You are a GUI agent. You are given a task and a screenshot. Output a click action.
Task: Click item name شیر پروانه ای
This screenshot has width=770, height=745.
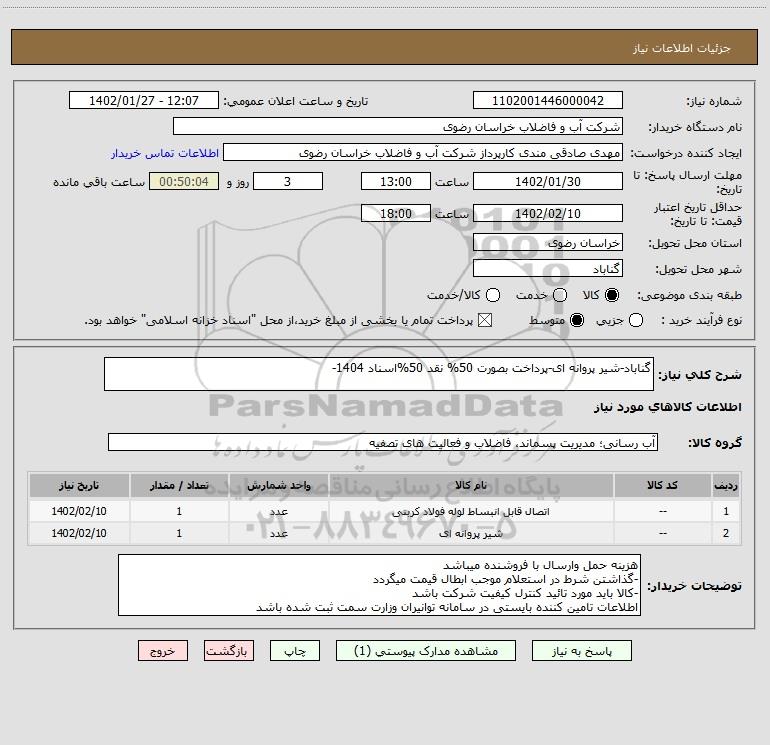470,533
